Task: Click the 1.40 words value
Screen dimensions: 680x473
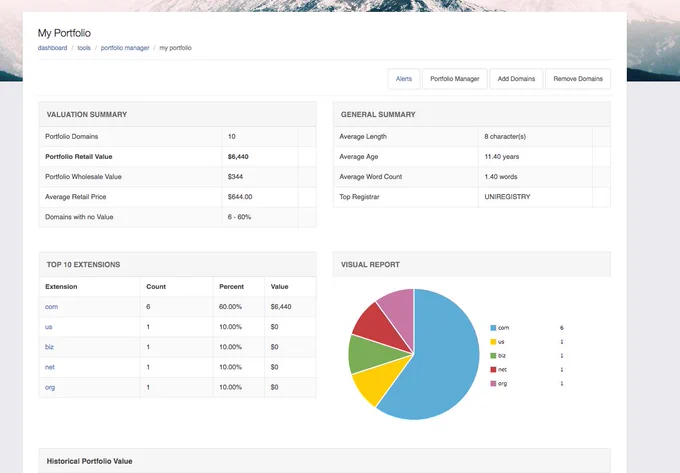Action: 501,176
